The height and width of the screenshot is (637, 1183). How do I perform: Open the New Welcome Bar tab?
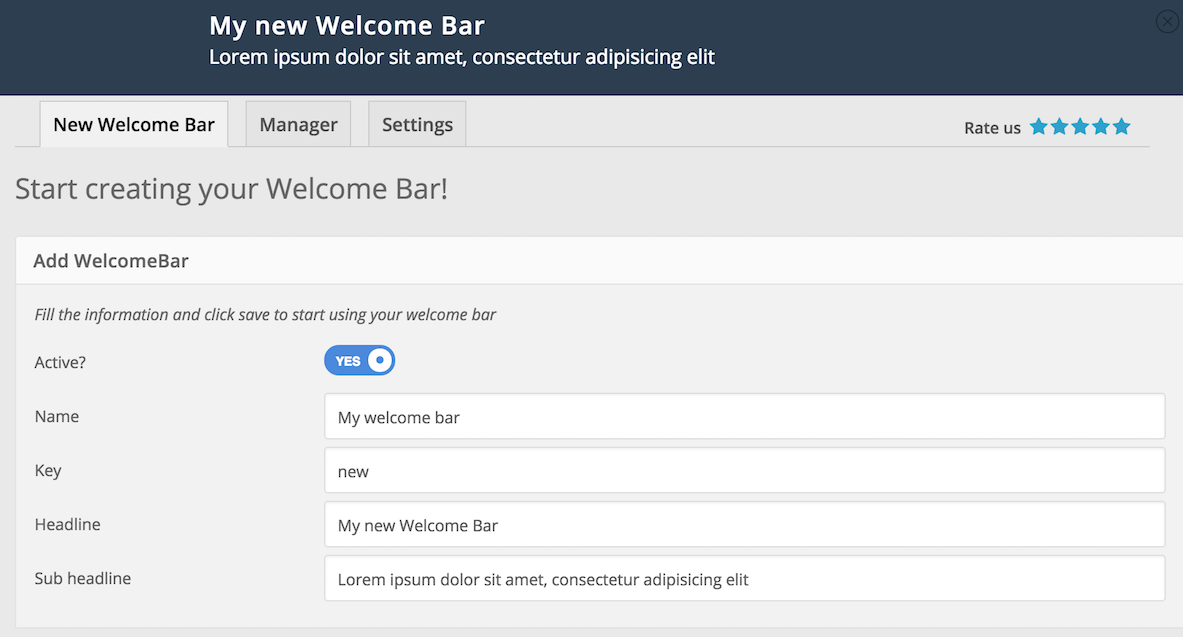point(134,125)
